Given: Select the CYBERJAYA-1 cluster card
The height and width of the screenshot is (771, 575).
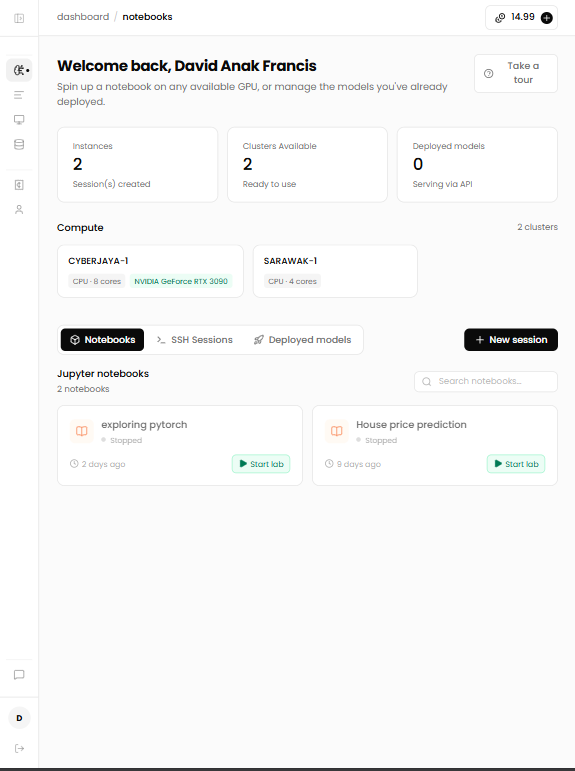Looking at the screenshot, I should (x=151, y=271).
